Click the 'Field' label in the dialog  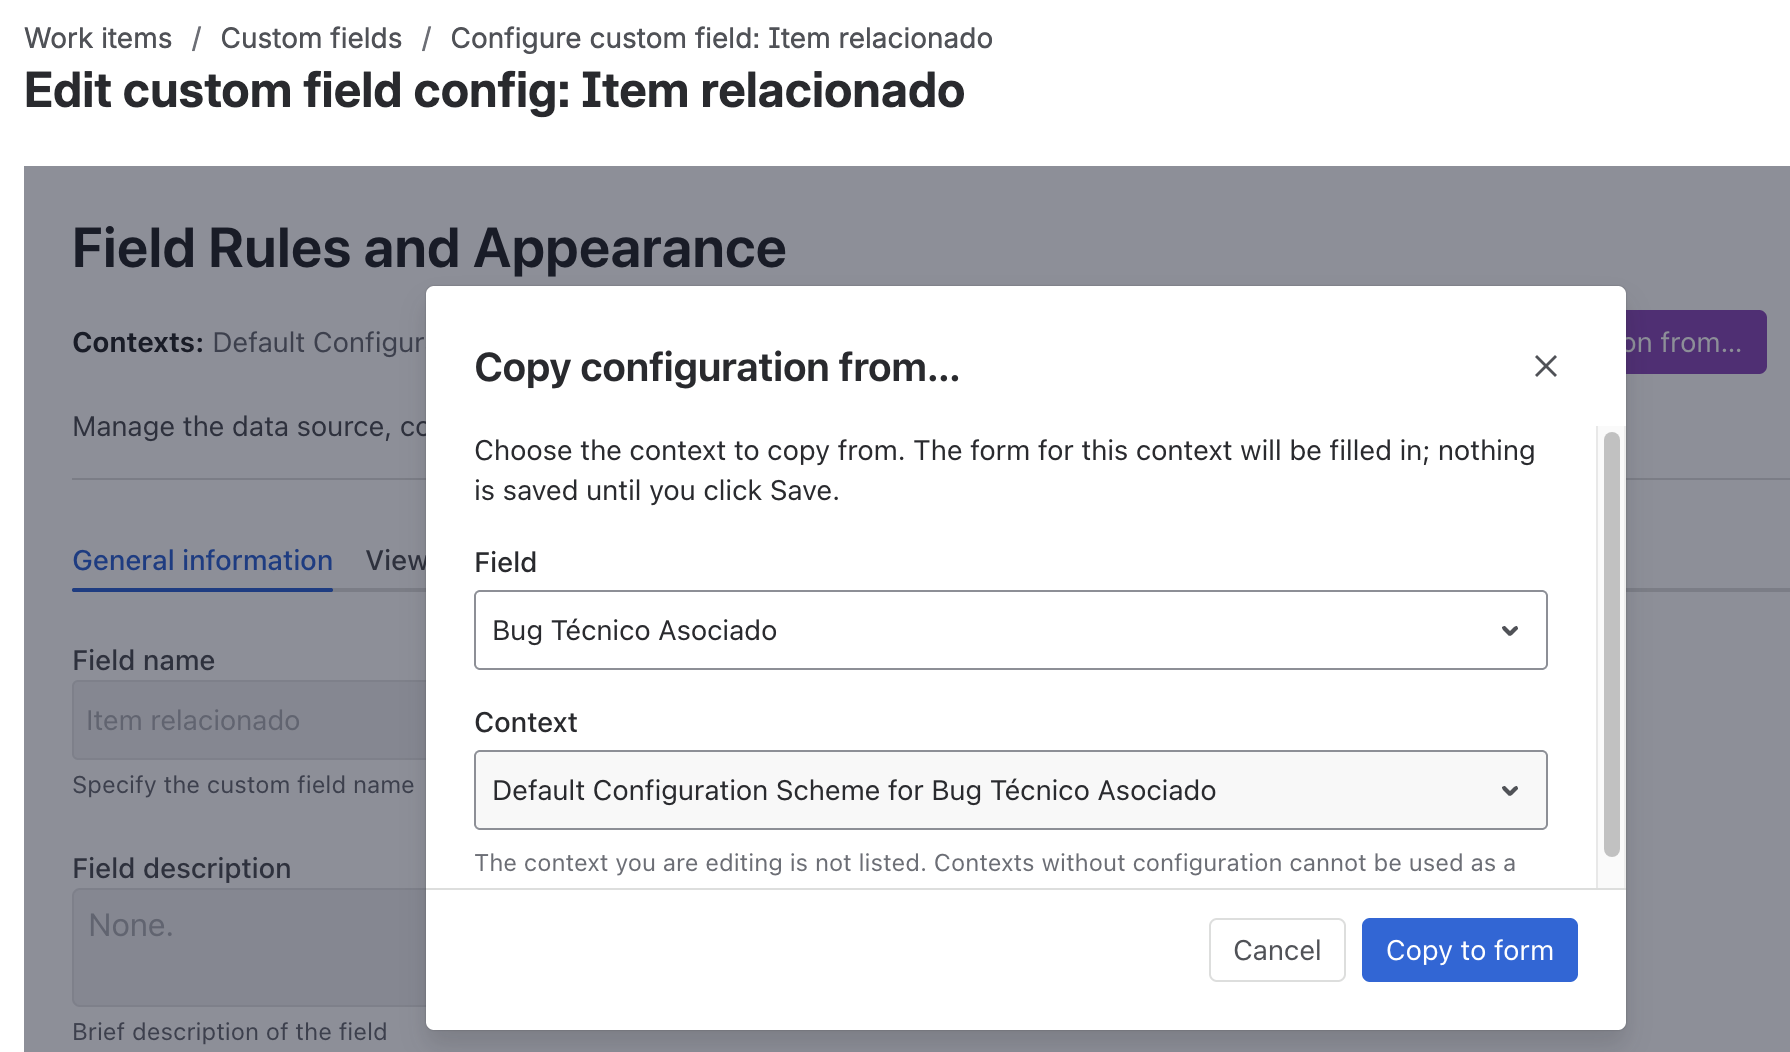coord(505,562)
